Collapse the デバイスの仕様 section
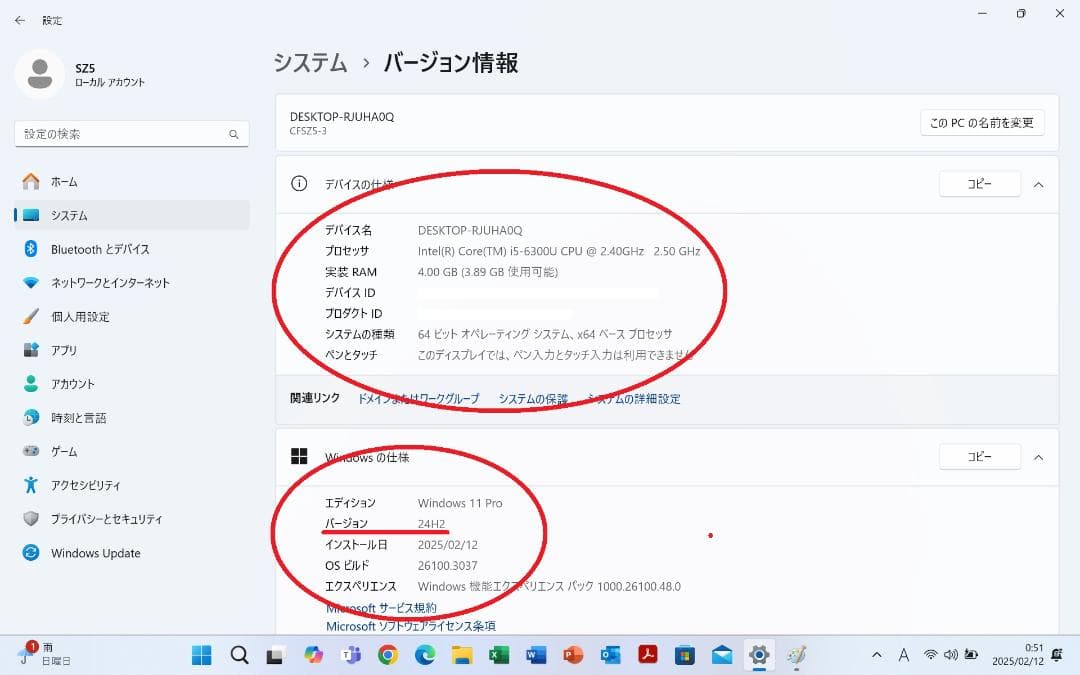This screenshot has width=1080, height=675. click(1038, 184)
